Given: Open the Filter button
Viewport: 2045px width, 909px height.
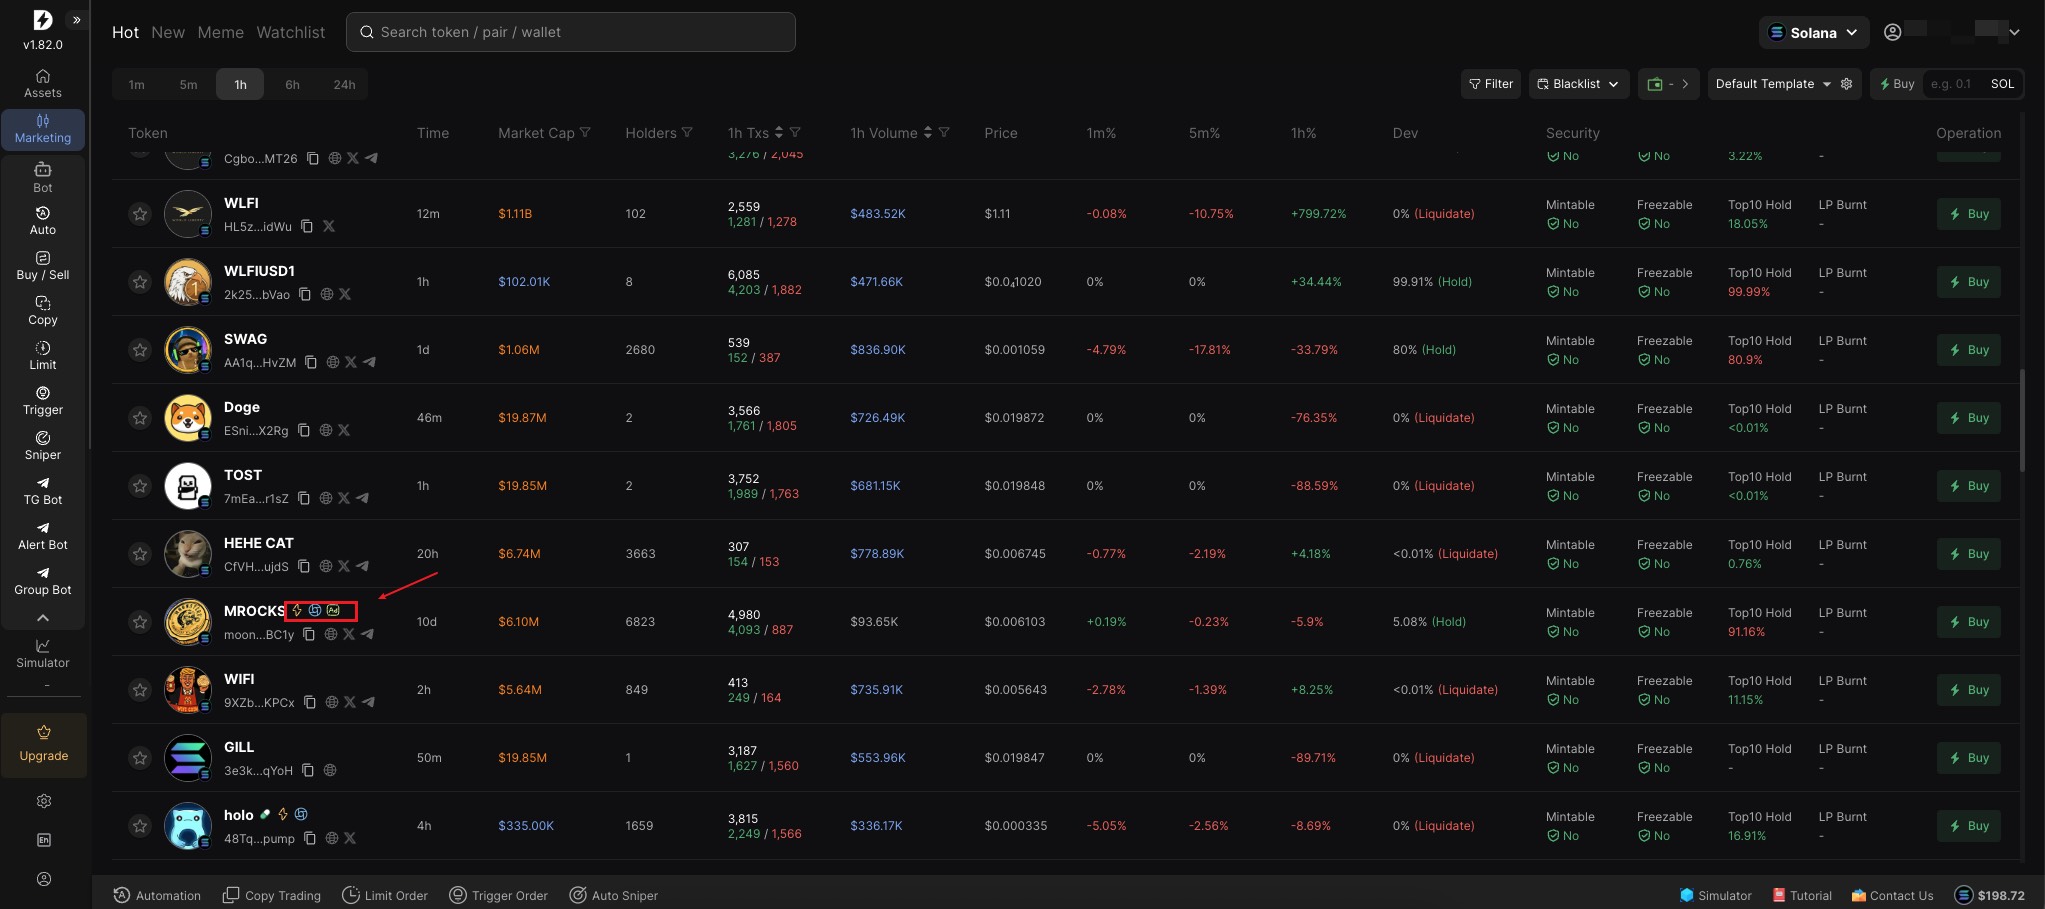Looking at the screenshot, I should coord(1490,84).
